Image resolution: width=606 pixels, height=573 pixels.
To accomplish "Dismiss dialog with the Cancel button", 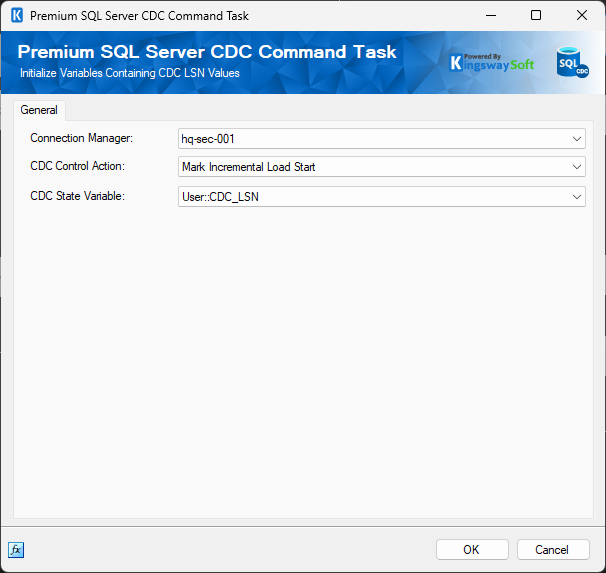I will click(553, 549).
